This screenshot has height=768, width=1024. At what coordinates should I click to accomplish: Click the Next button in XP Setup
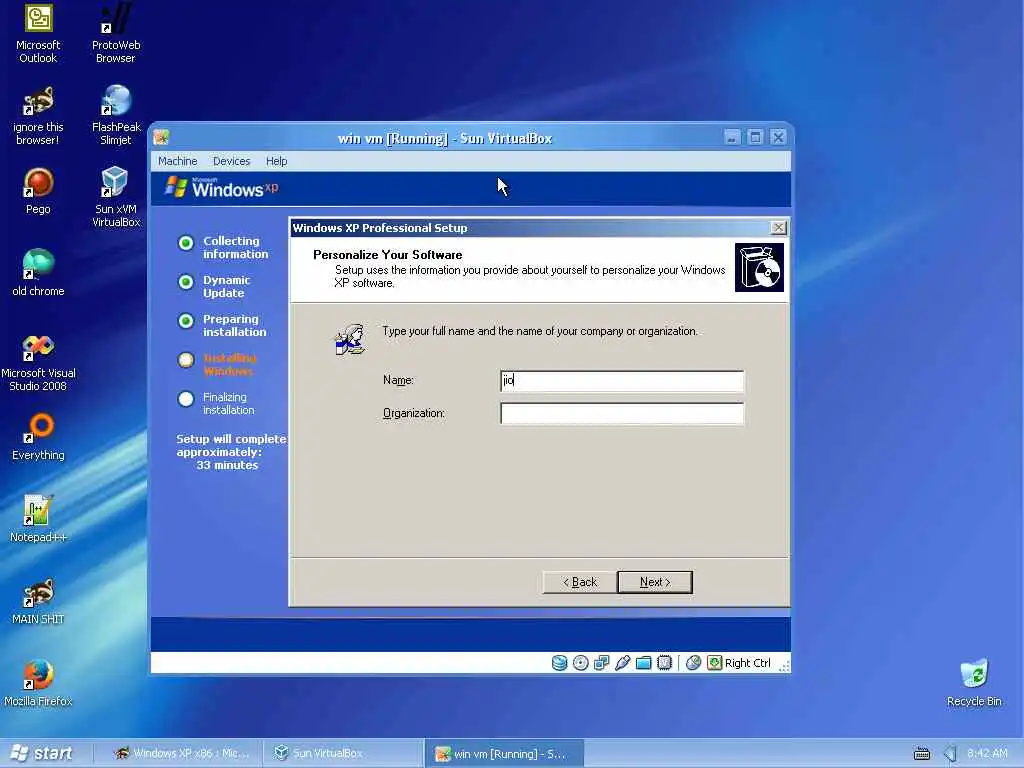tap(655, 582)
